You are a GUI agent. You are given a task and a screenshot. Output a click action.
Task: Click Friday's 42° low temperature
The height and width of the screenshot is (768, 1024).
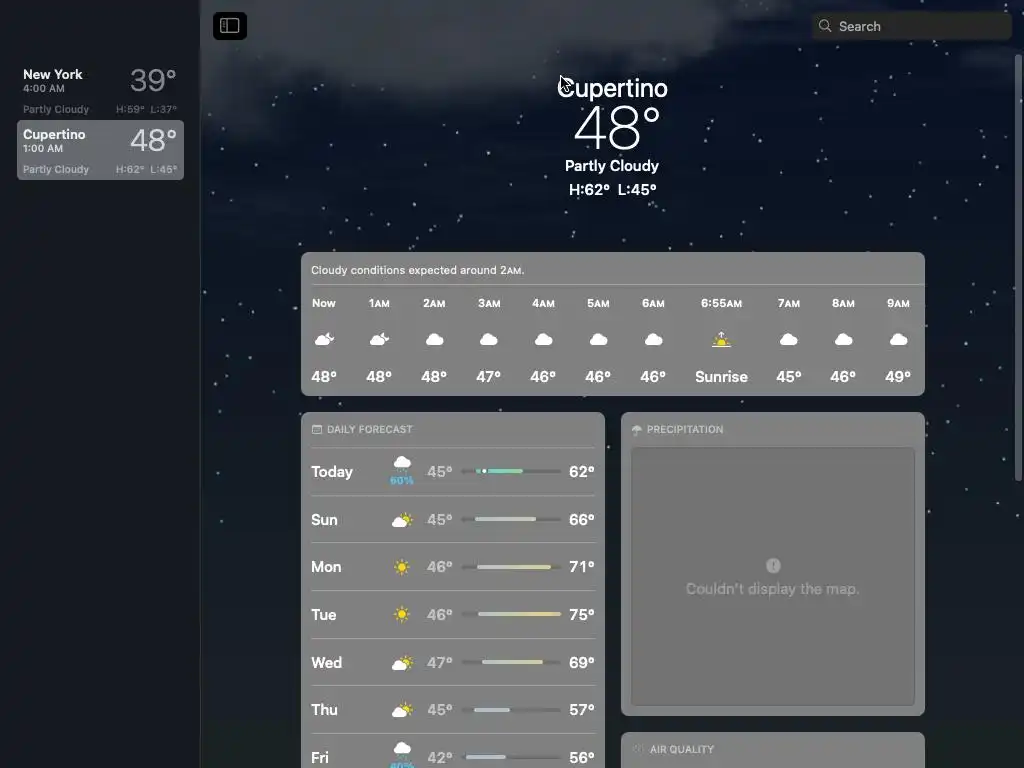click(440, 758)
